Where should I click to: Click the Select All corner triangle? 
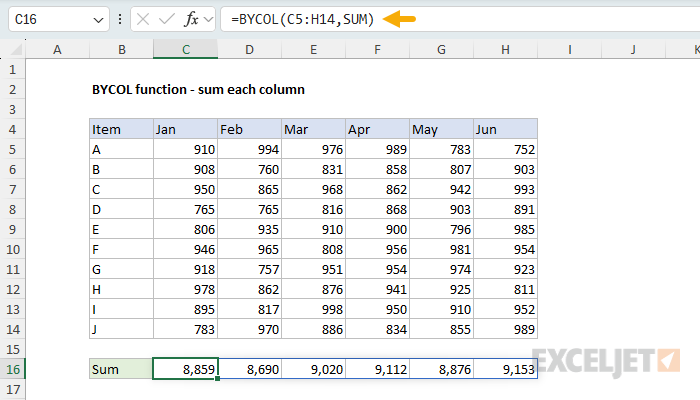(16, 49)
